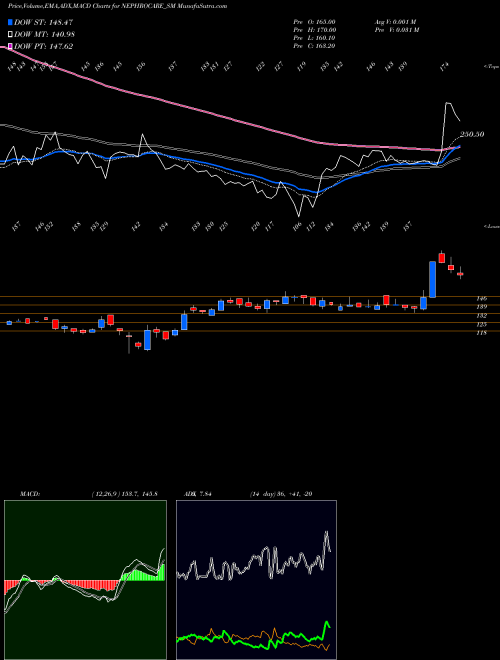Click the 106 lowest value label
Image resolution: width=500 pixels, height=660 pixels.
[297, 226]
